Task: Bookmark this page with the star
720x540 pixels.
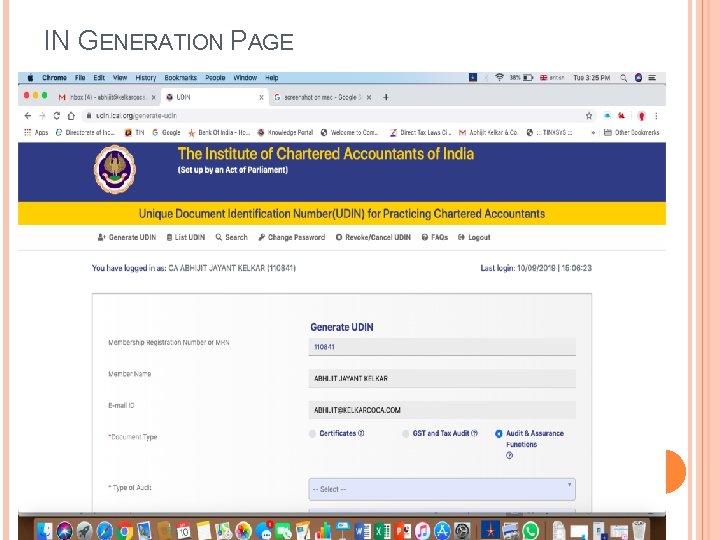Action: coord(589,116)
